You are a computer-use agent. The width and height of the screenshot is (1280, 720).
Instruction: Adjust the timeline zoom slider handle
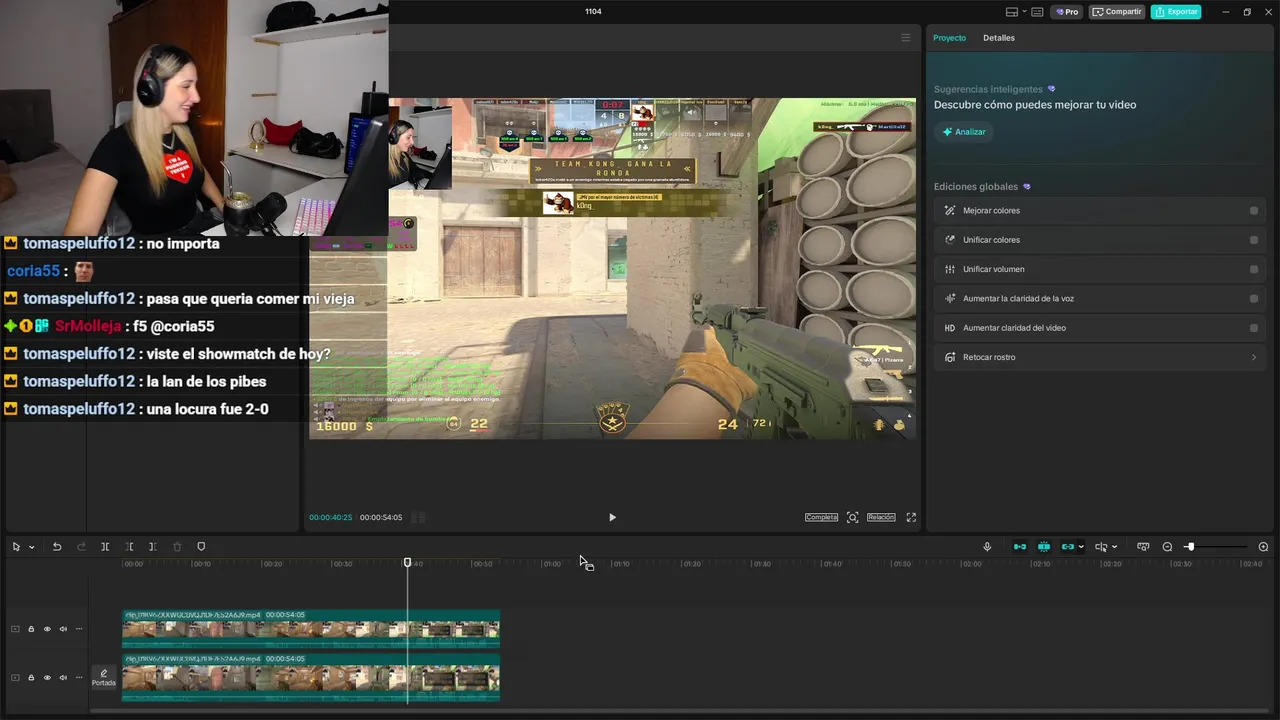tap(1190, 547)
